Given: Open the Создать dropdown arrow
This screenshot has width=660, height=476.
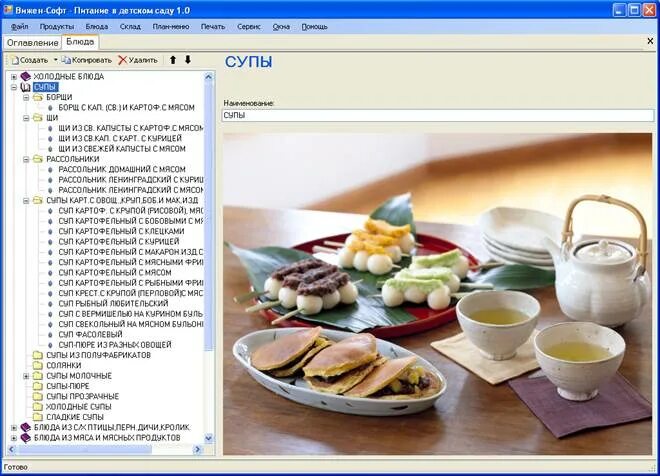Looking at the screenshot, I should coord(55,60).
